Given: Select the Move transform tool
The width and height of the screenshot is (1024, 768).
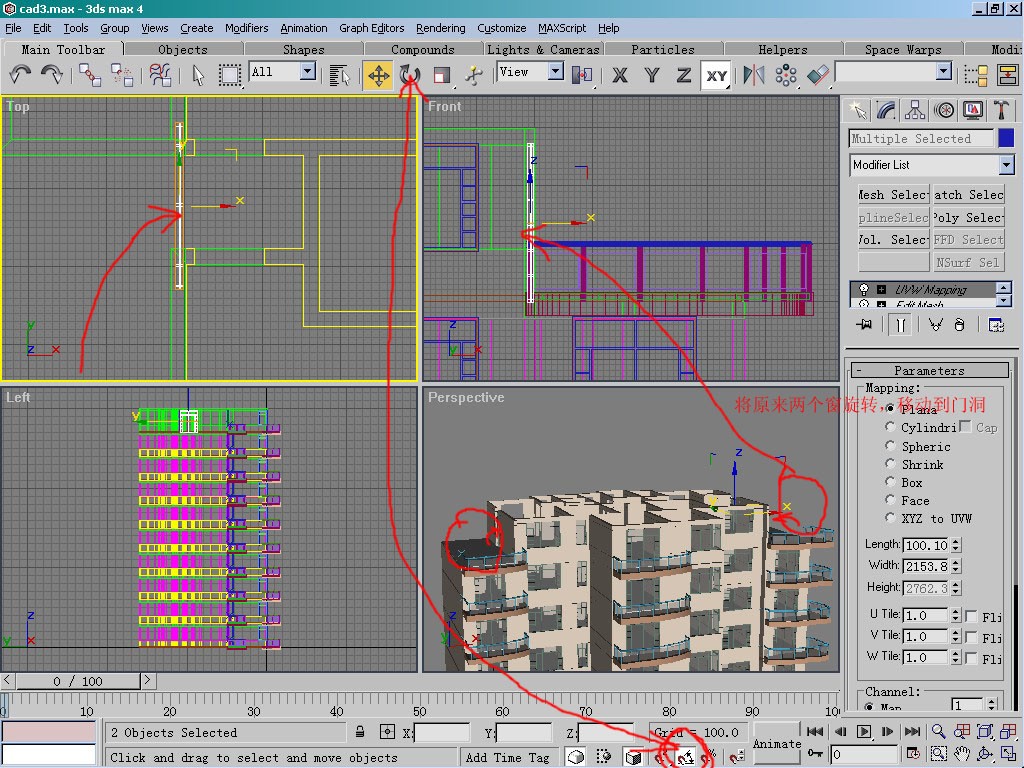Looking at the screenshot, I should pos(378,75).
